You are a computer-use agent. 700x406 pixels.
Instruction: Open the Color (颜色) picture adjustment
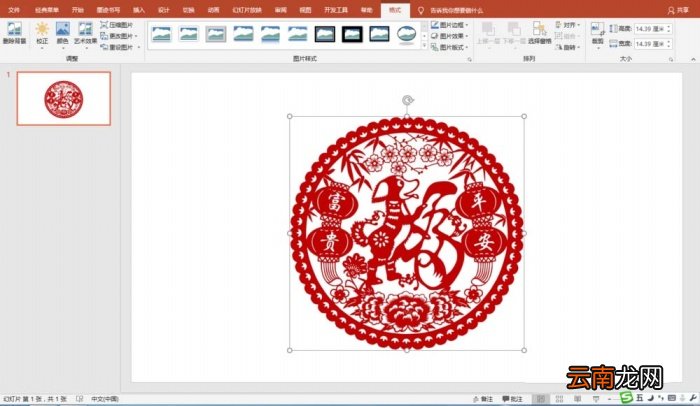[x=62, y=33]
